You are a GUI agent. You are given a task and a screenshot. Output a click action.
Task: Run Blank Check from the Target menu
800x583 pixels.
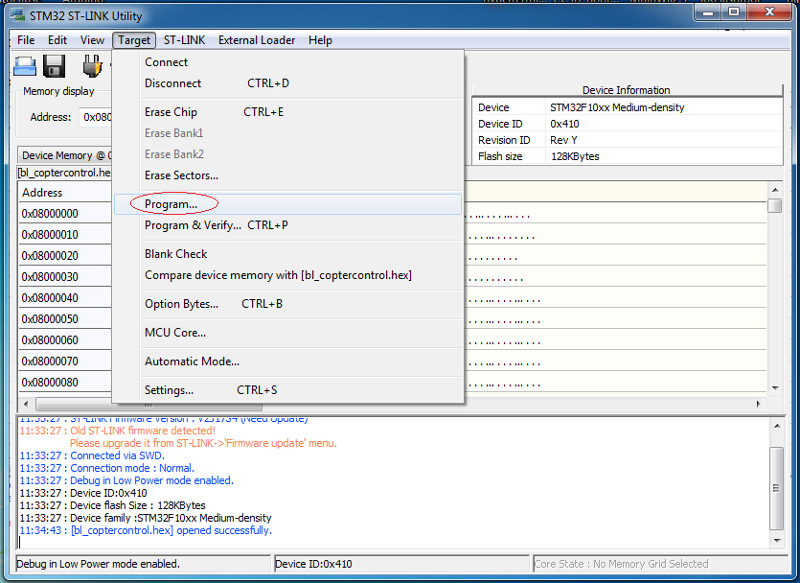click(288, 254)
